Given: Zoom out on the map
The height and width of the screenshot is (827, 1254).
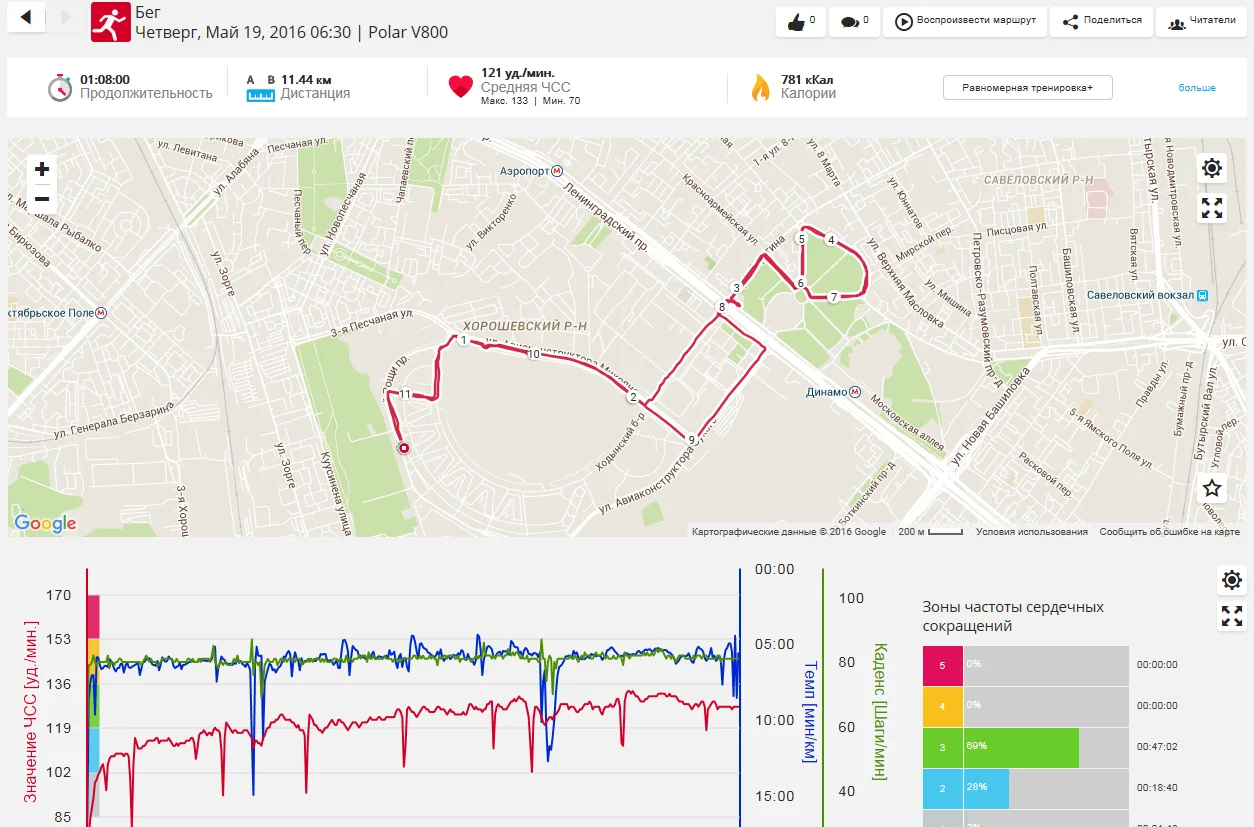Looking at the screenshot, I should tap(42, 199).
